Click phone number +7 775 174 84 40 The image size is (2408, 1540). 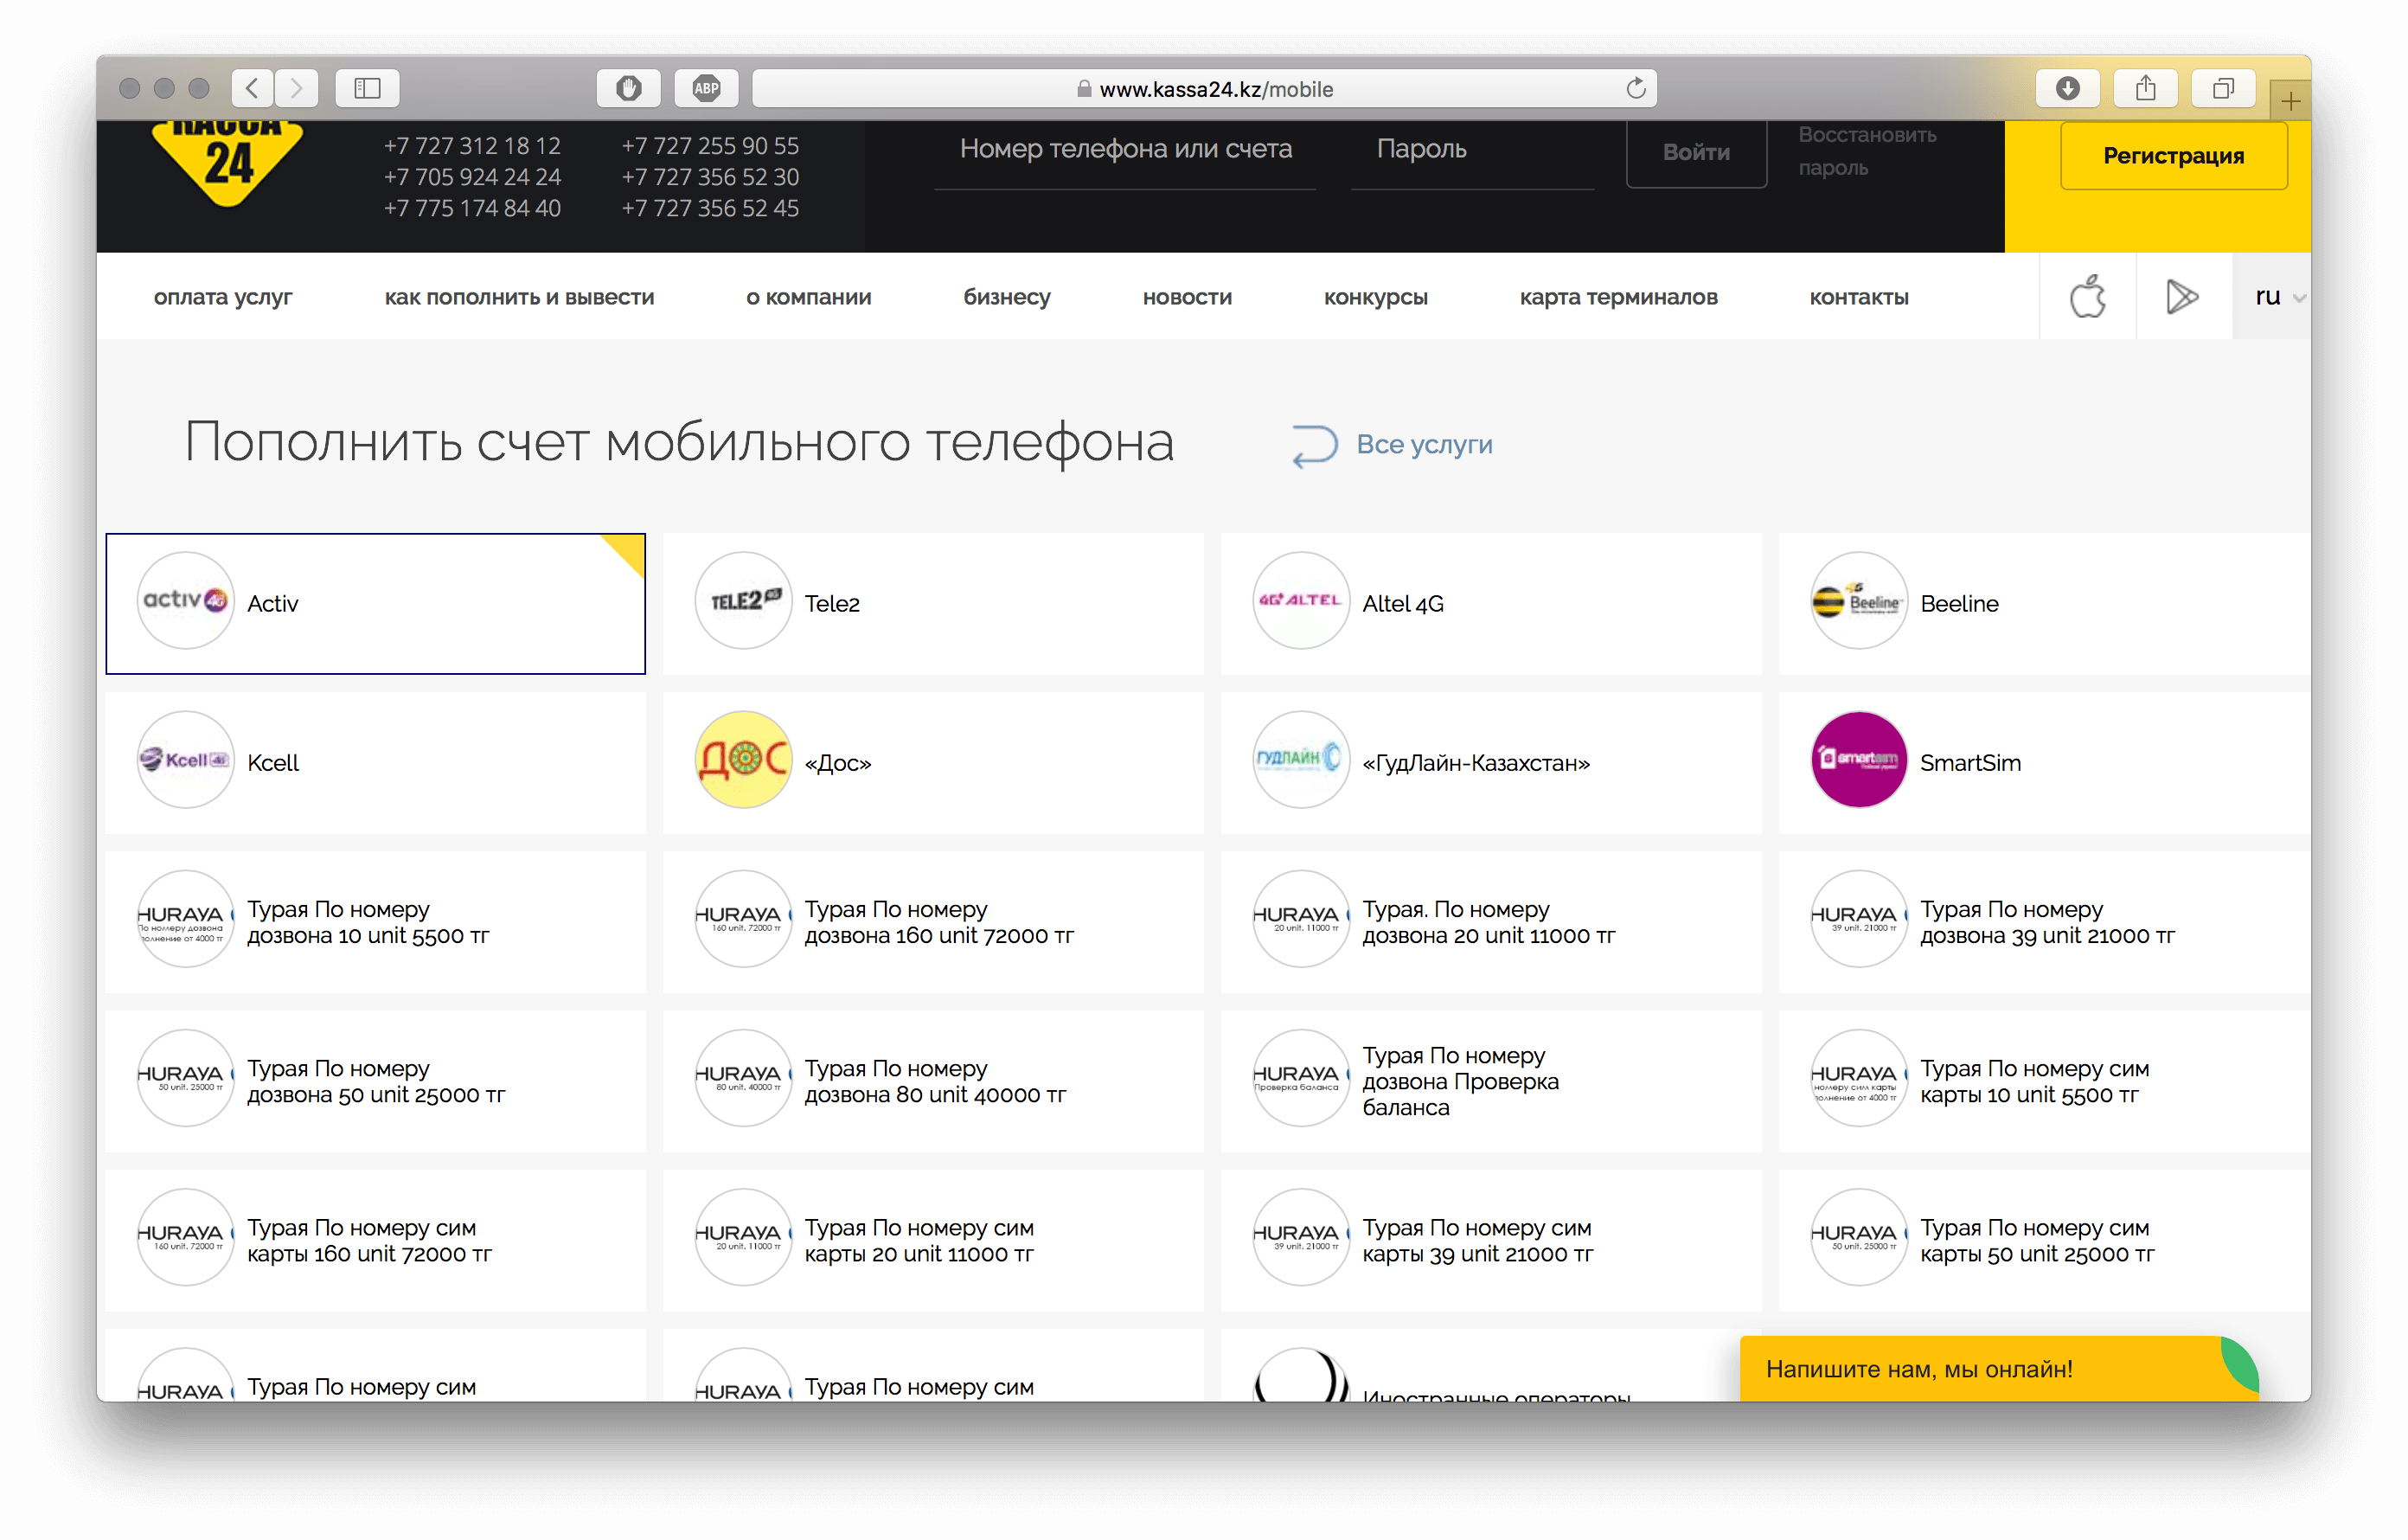pyautogui.click(x=472, y=208)
